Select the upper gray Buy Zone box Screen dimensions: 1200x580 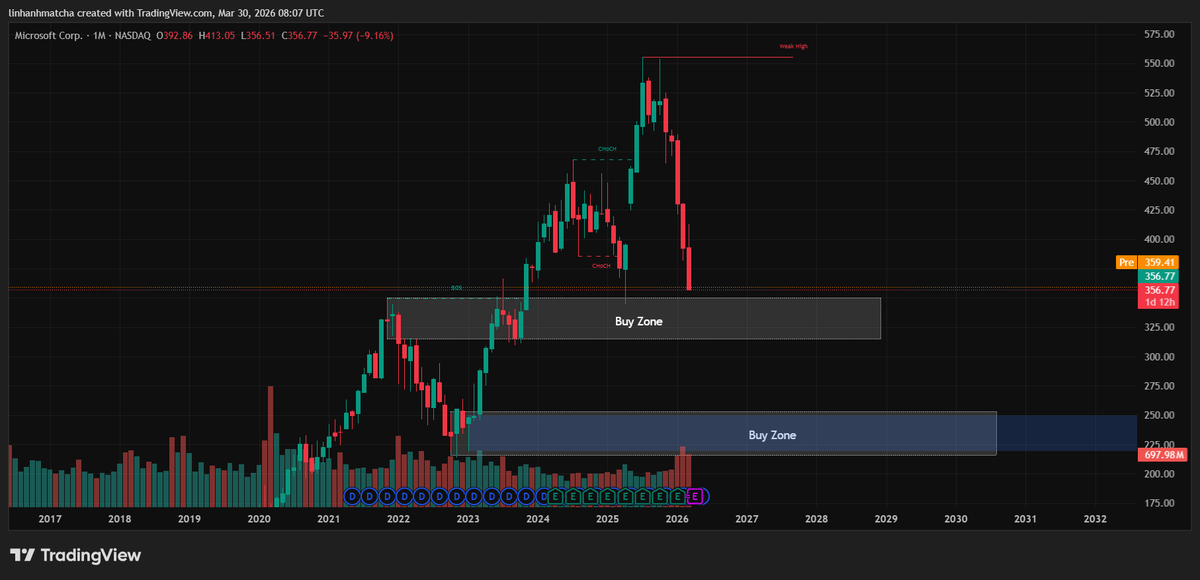[x=634, y=318]
